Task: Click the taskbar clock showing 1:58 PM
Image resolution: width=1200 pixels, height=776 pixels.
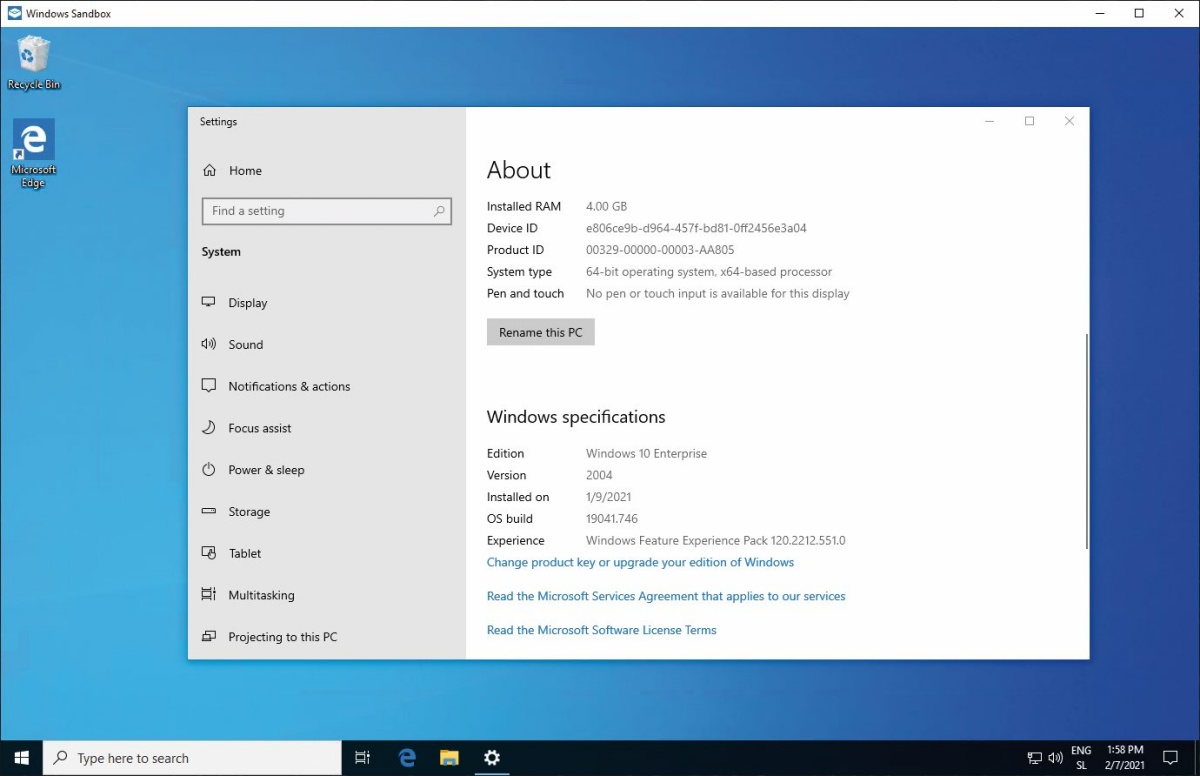Action: point(1125,758)
